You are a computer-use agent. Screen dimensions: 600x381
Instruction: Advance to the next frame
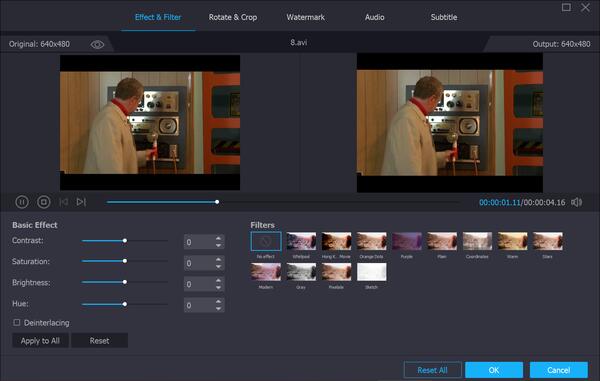[x=81, y=202]
